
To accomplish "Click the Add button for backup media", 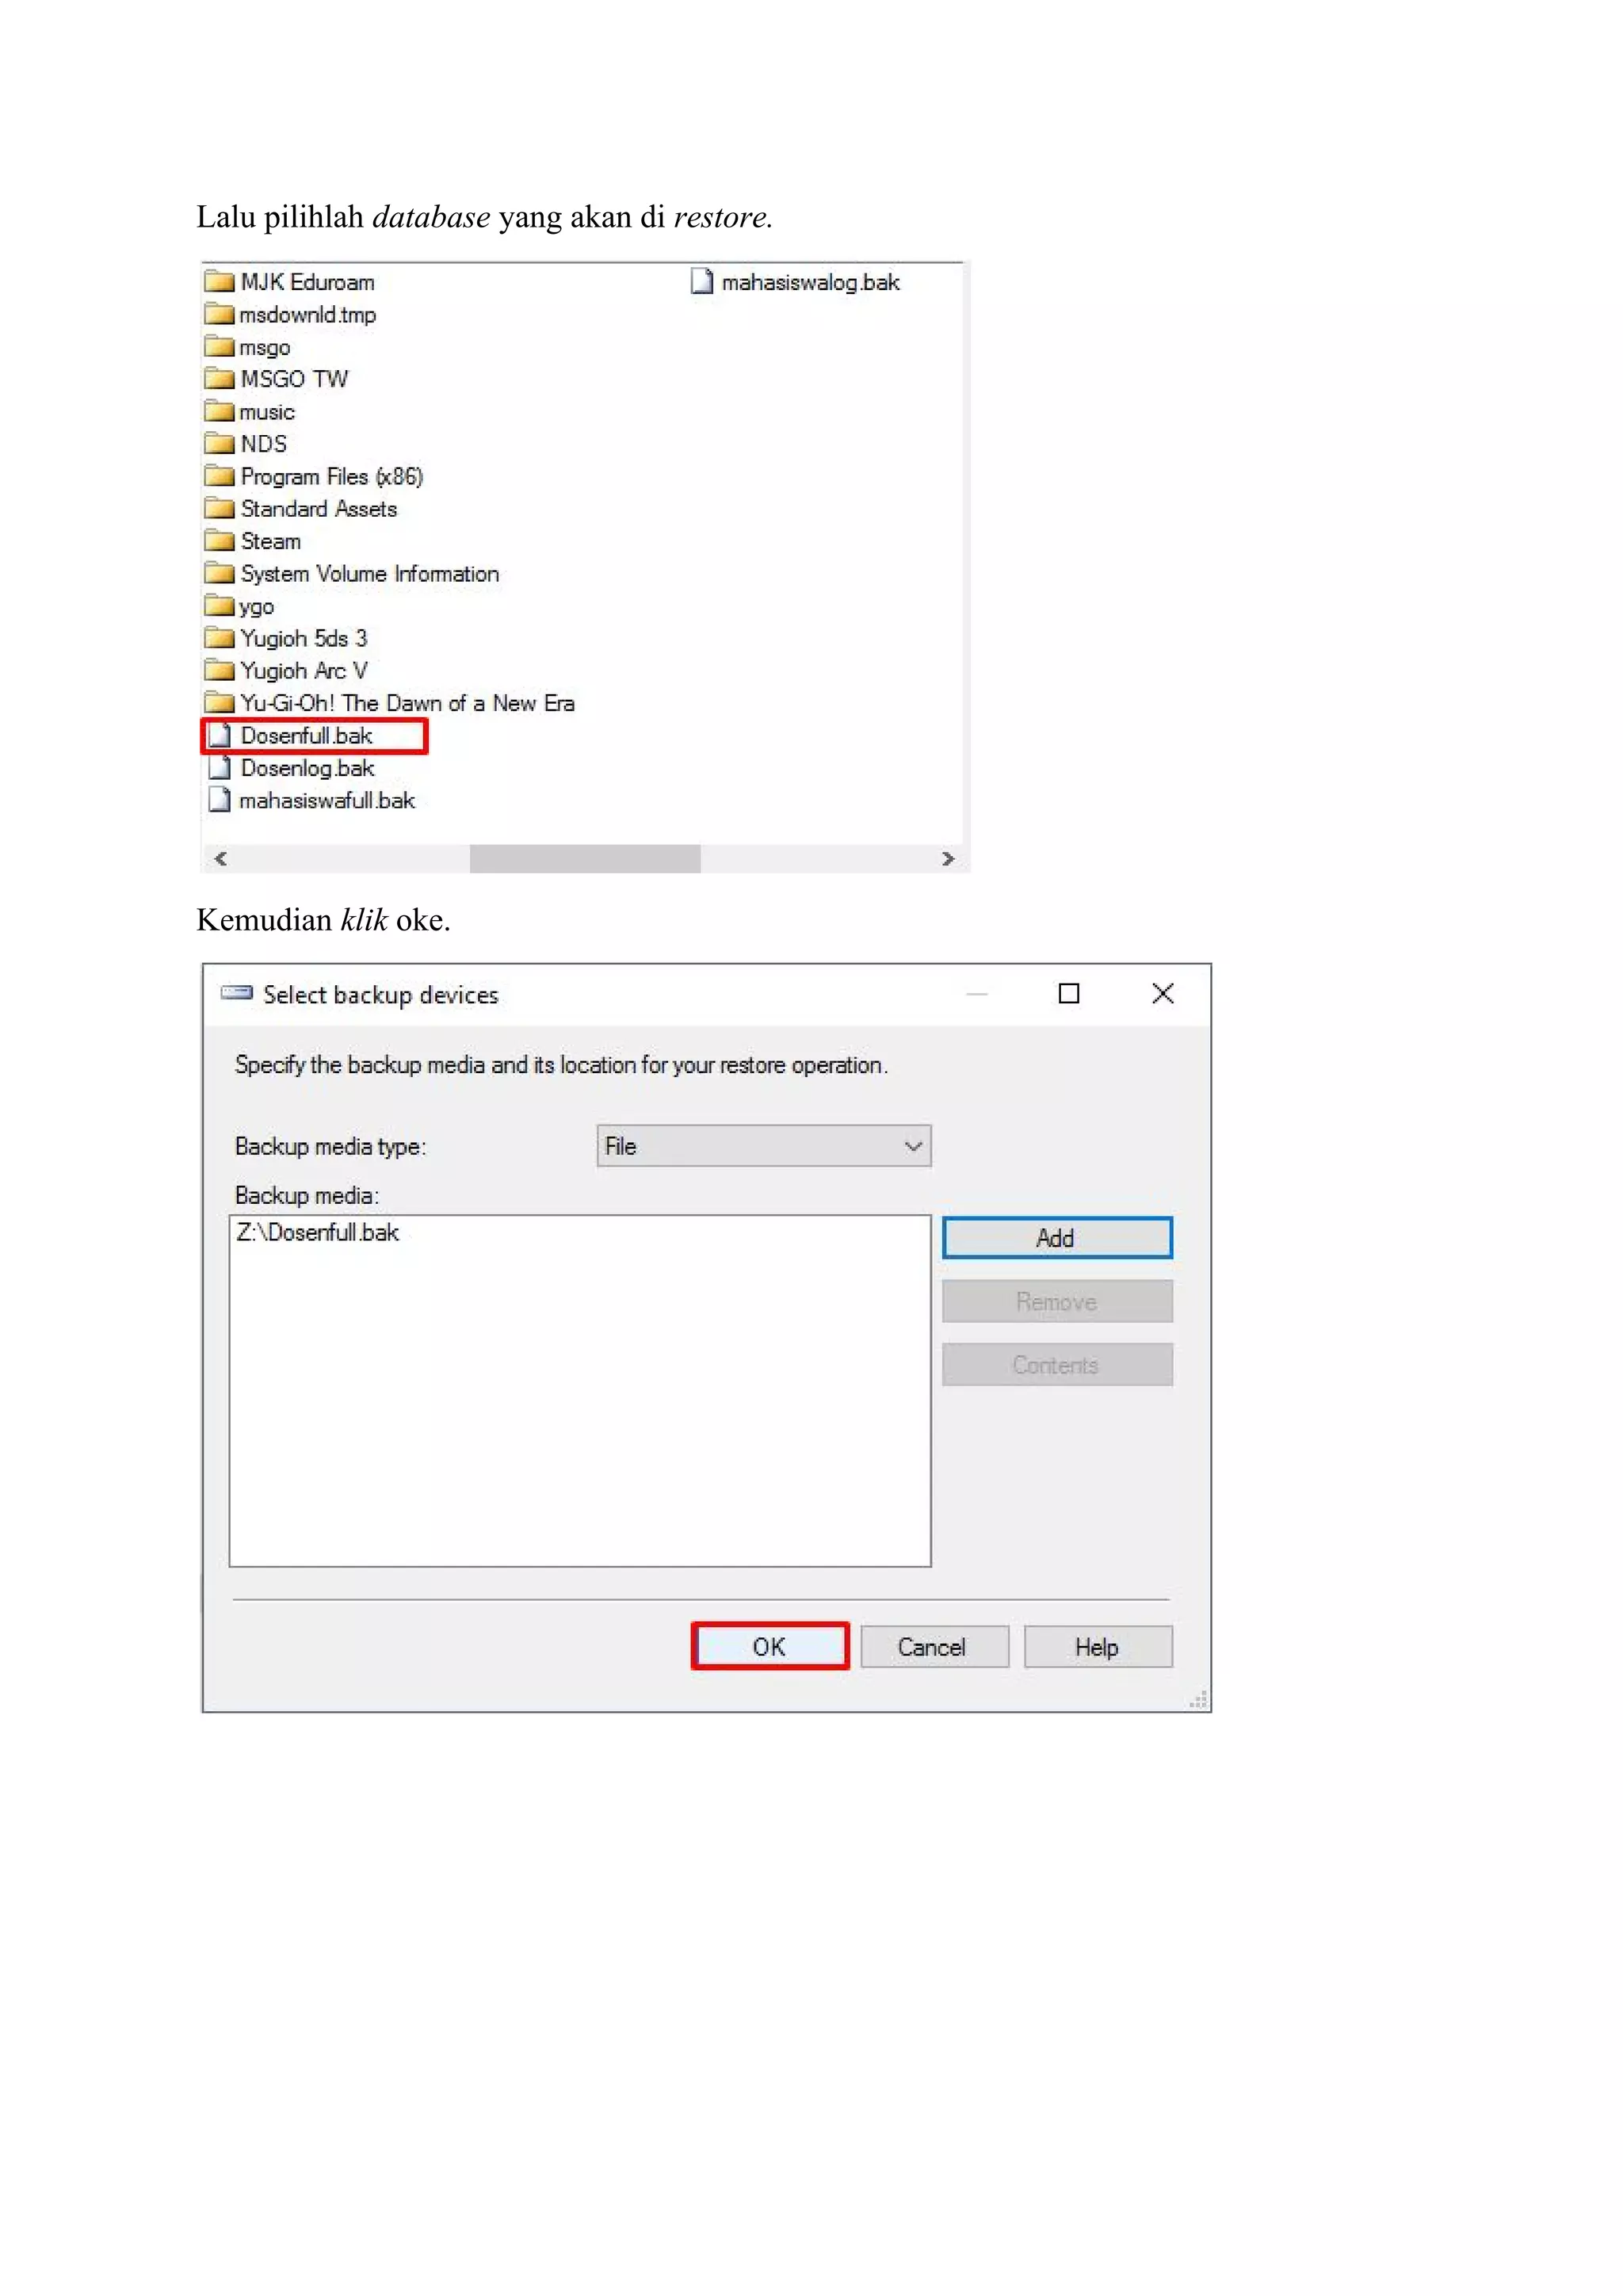I will tap(1057, 1238).
